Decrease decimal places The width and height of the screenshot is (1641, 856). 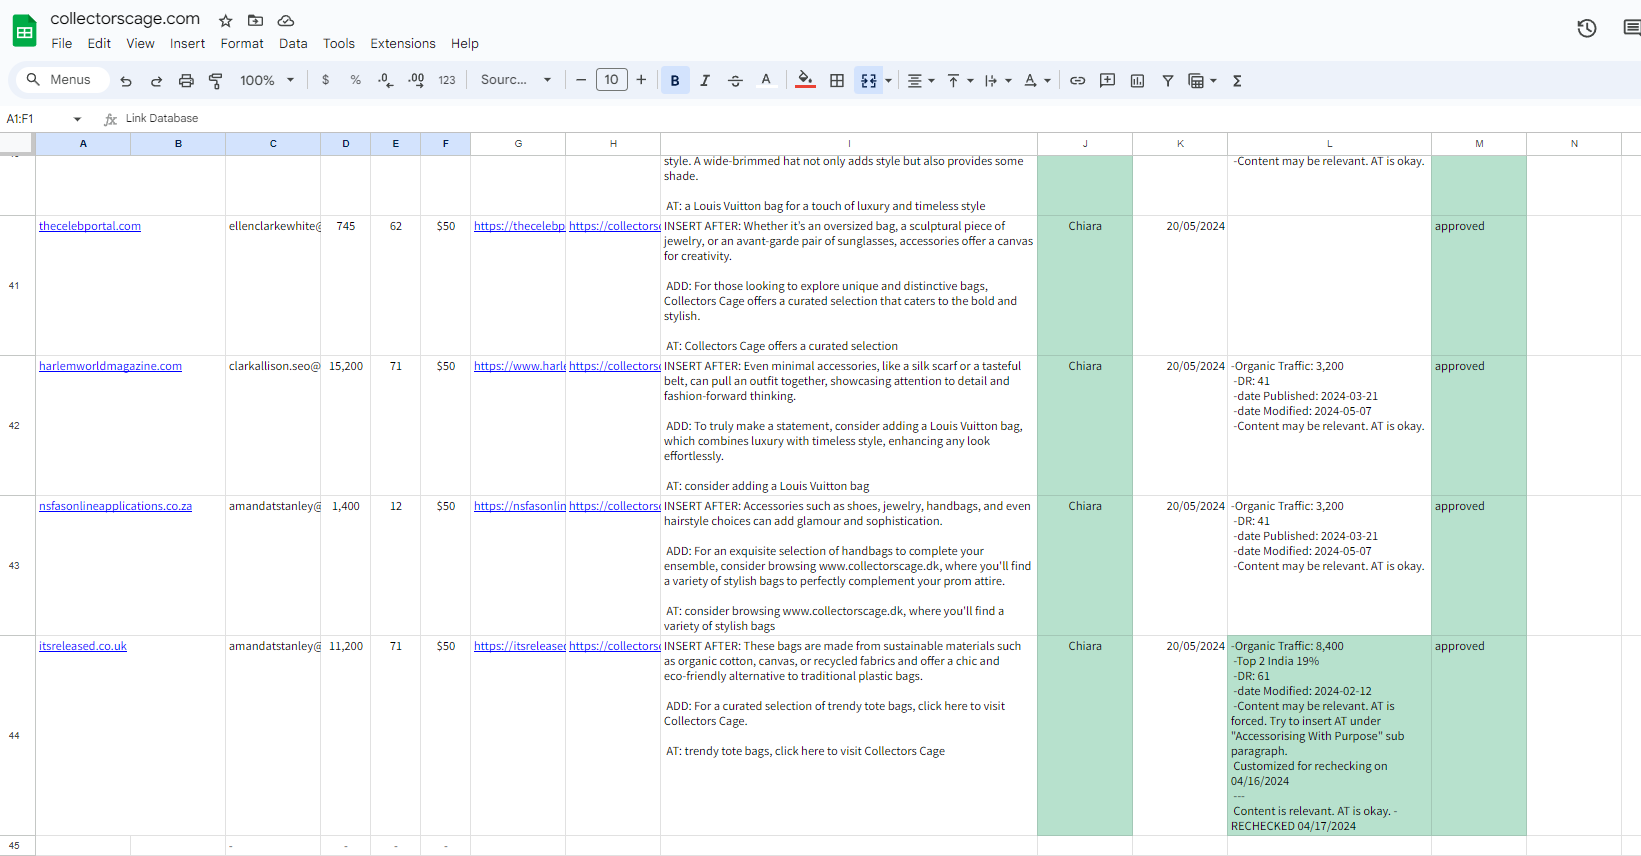(386, 80)
